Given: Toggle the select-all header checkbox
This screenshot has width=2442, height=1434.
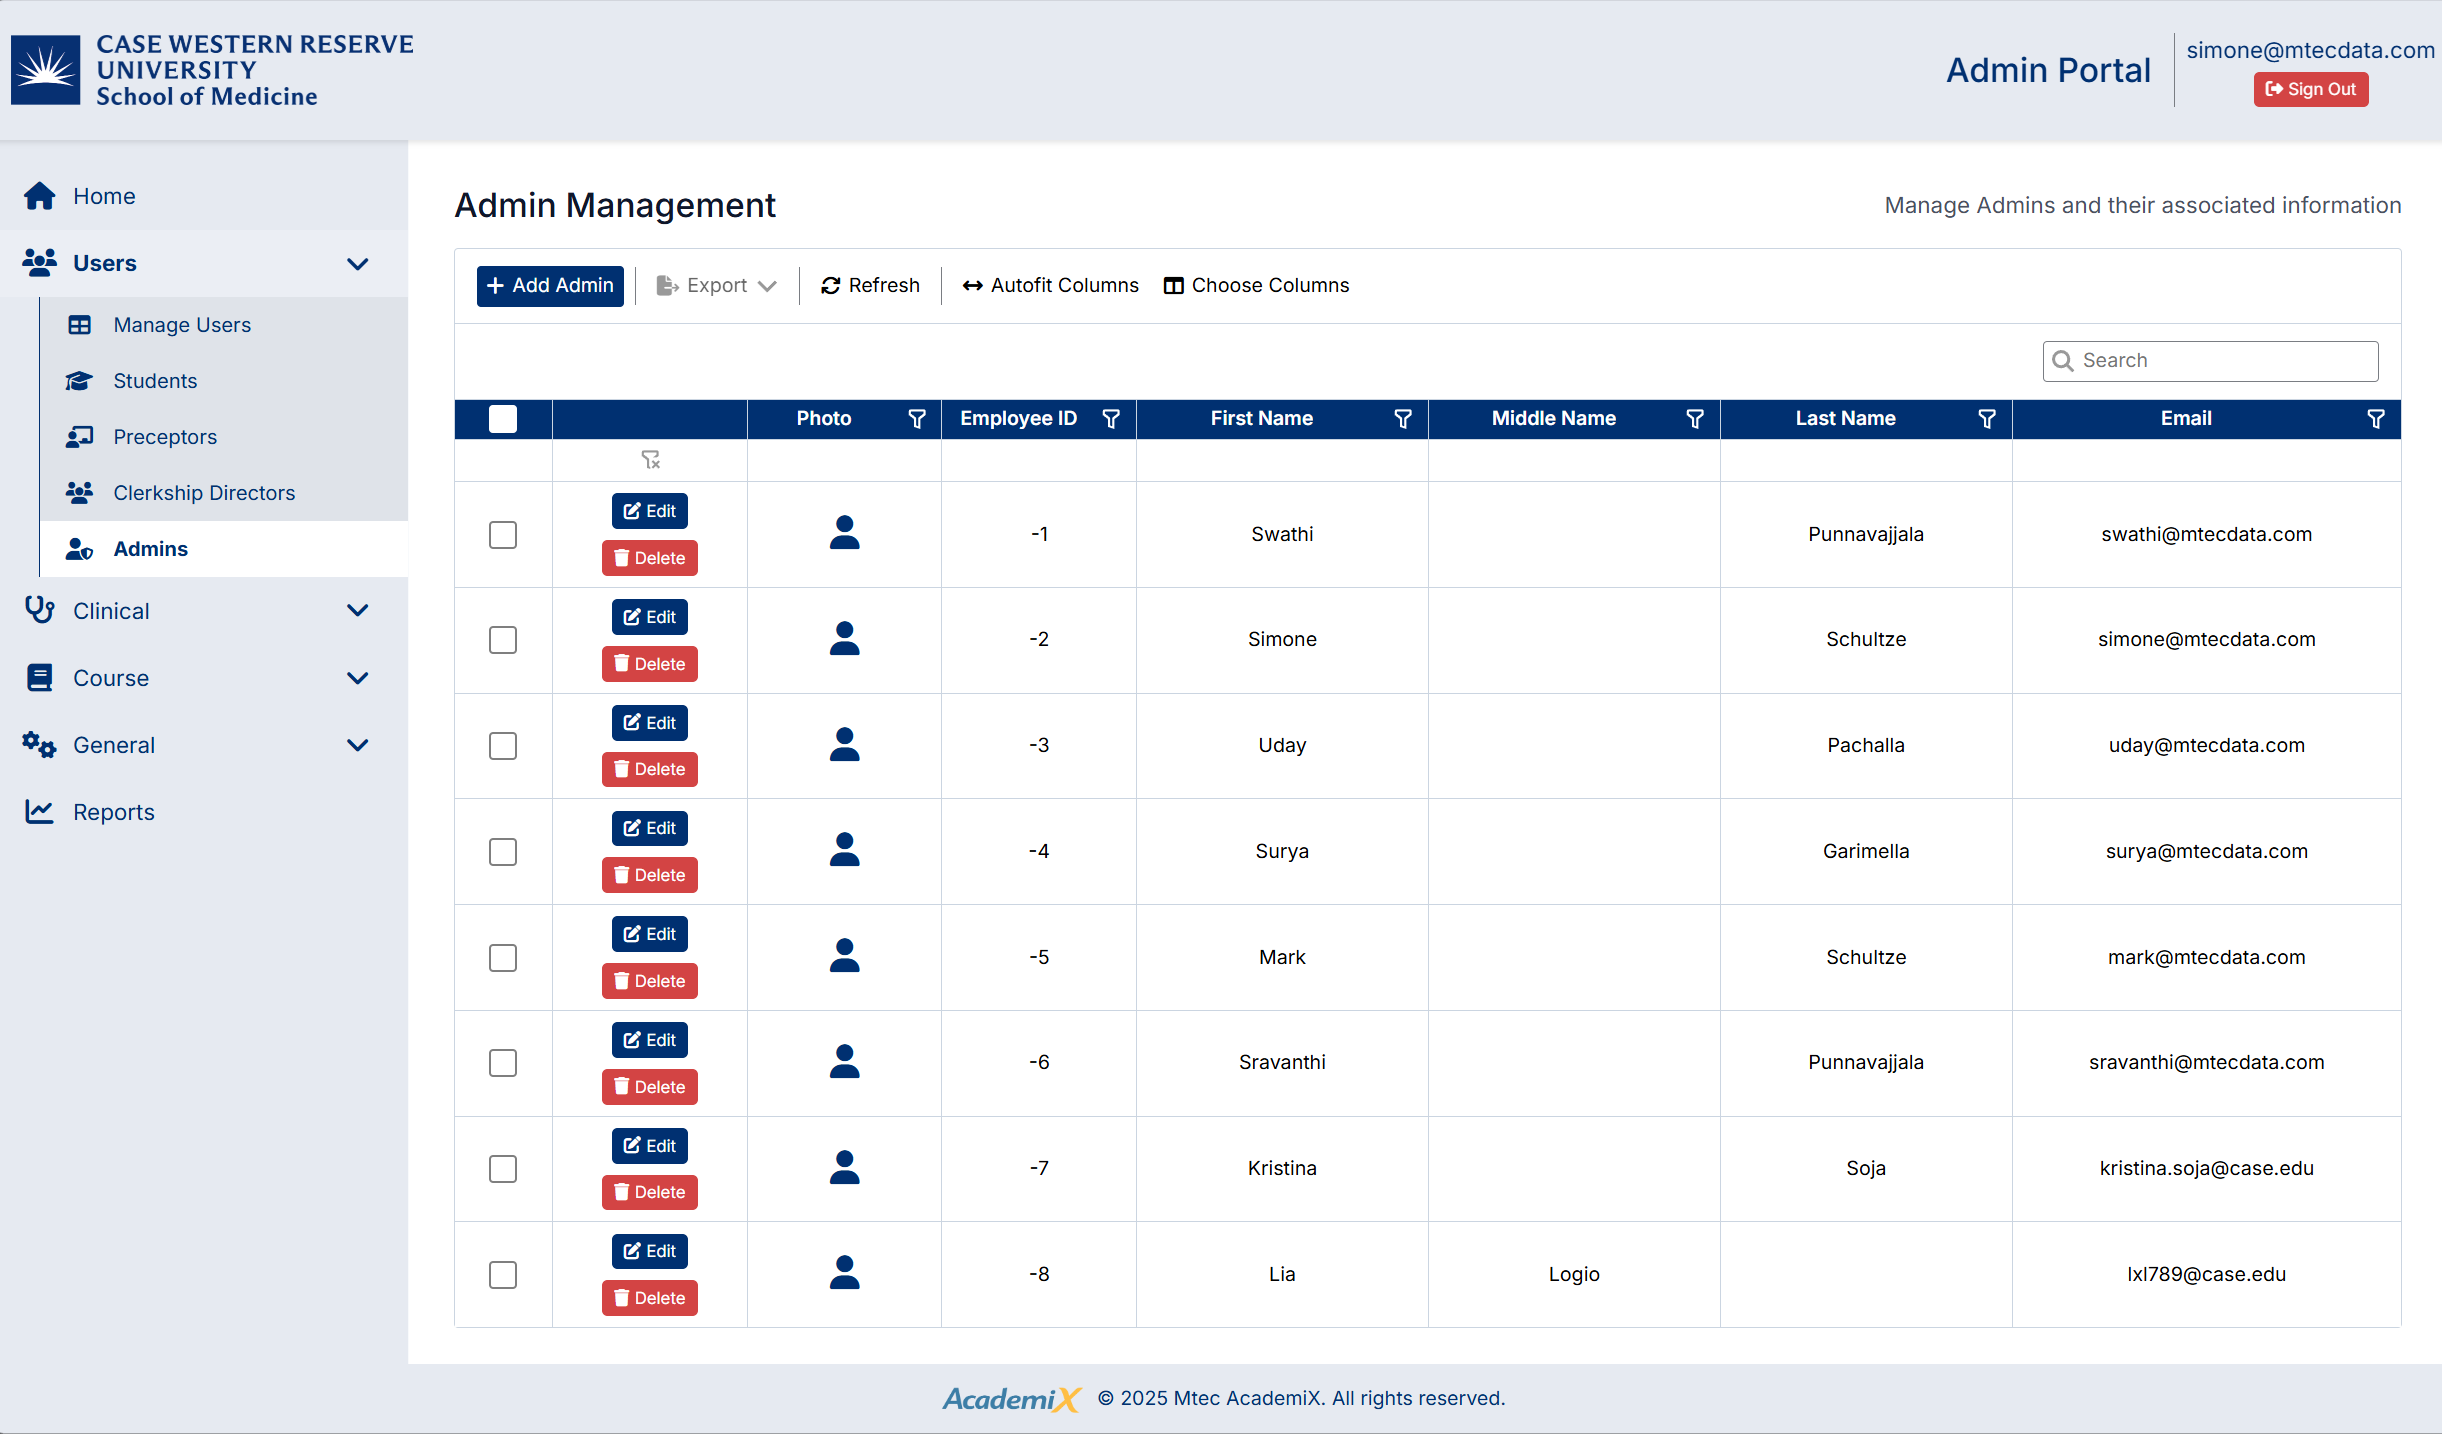Looking at the screenshot, I should click(503, 419).
